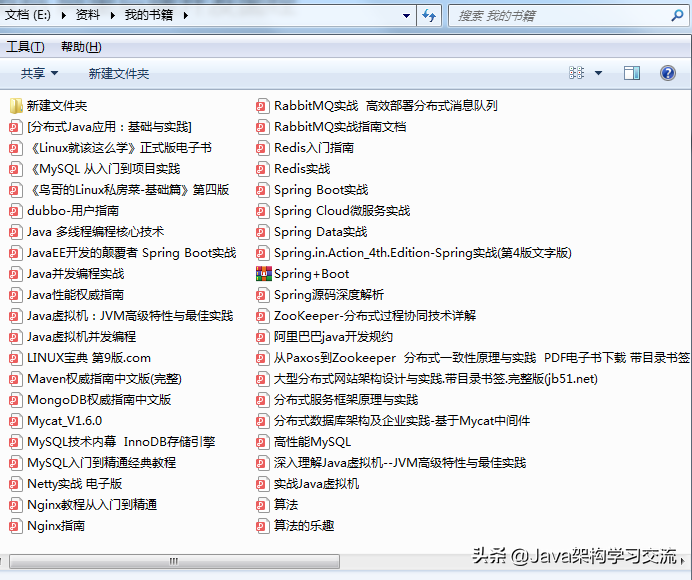
Task: Click the horizontal scrollbar thumb
Action: [174, 561]
